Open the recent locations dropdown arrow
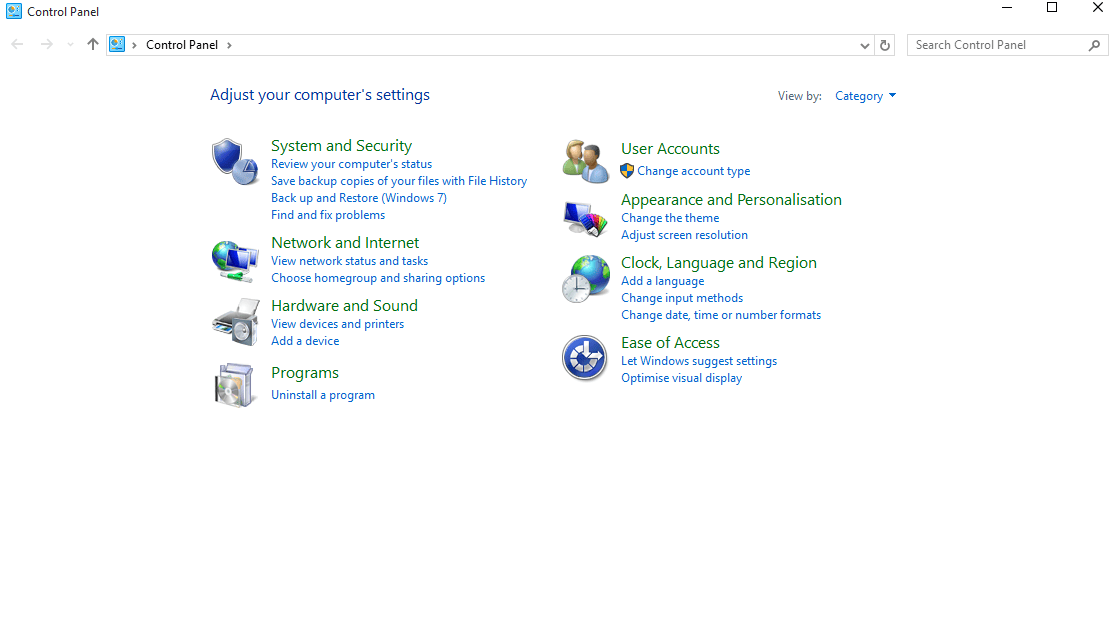 click(70, 44)
